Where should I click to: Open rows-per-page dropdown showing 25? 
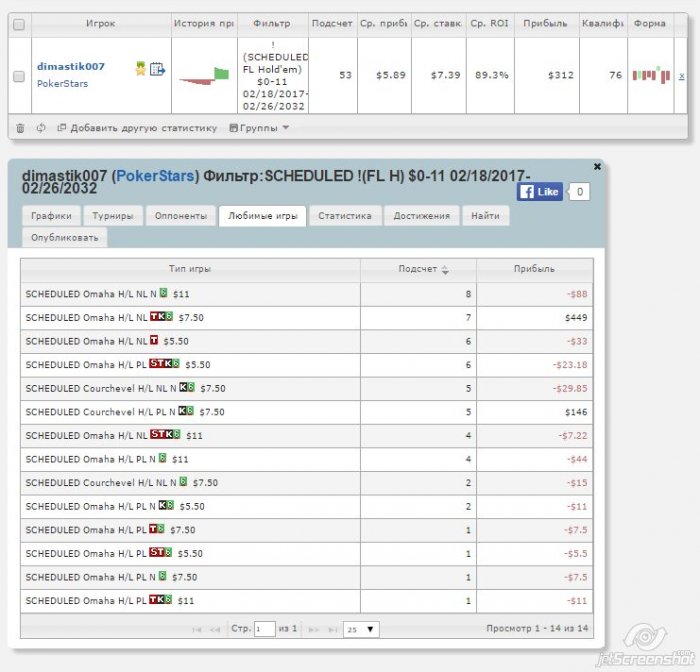pos(361,629)
